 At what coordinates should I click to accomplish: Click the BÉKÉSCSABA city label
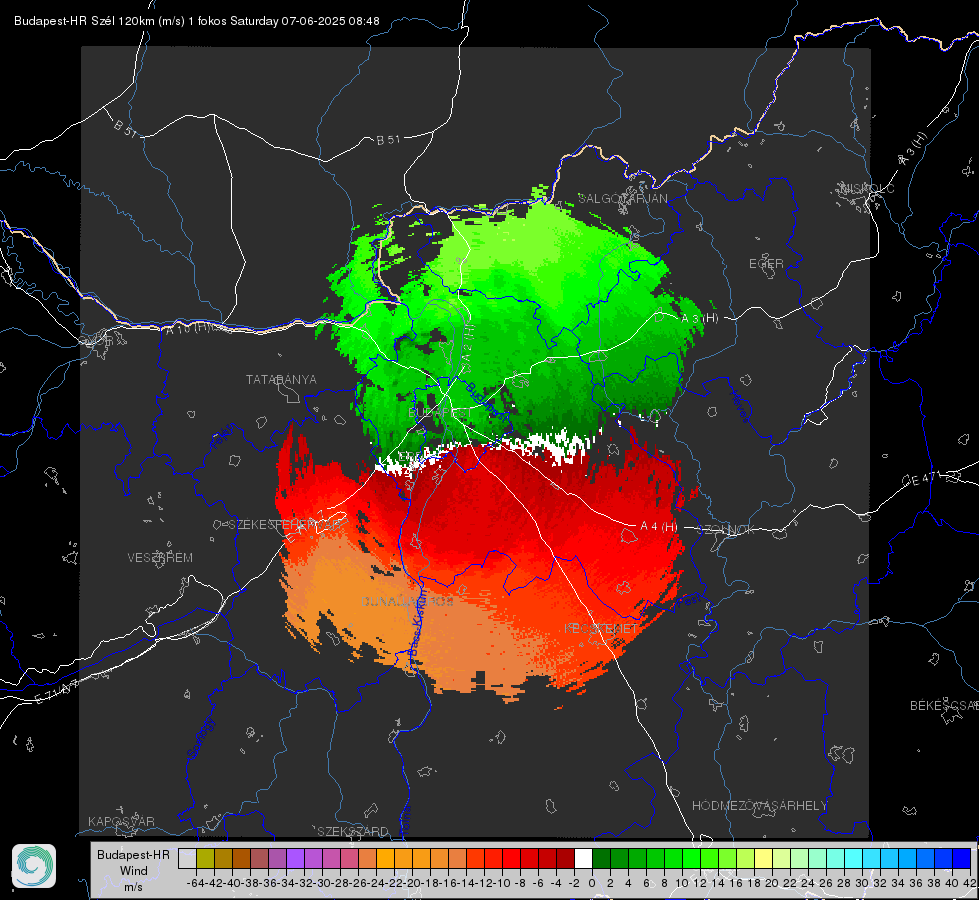(x=944, y=706)
